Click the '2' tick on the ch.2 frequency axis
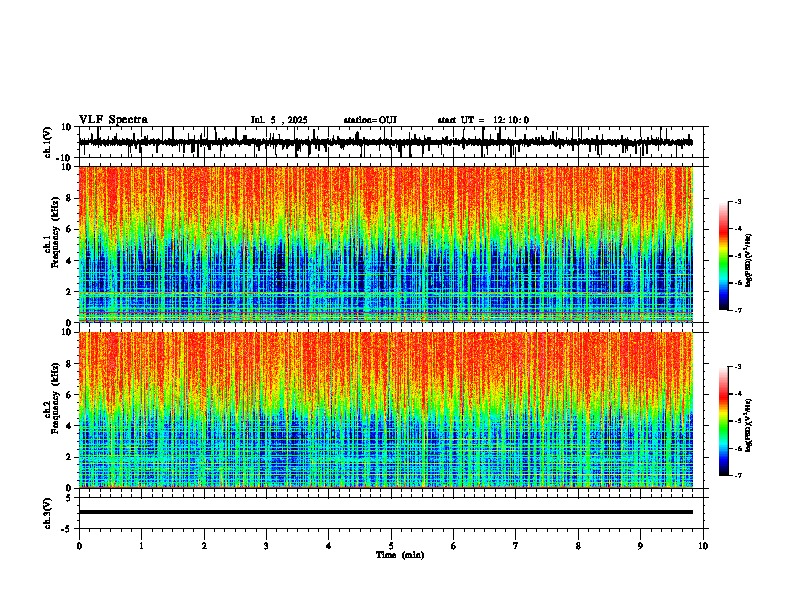This screenshot has height=612, width=792. tap(70, 457)
